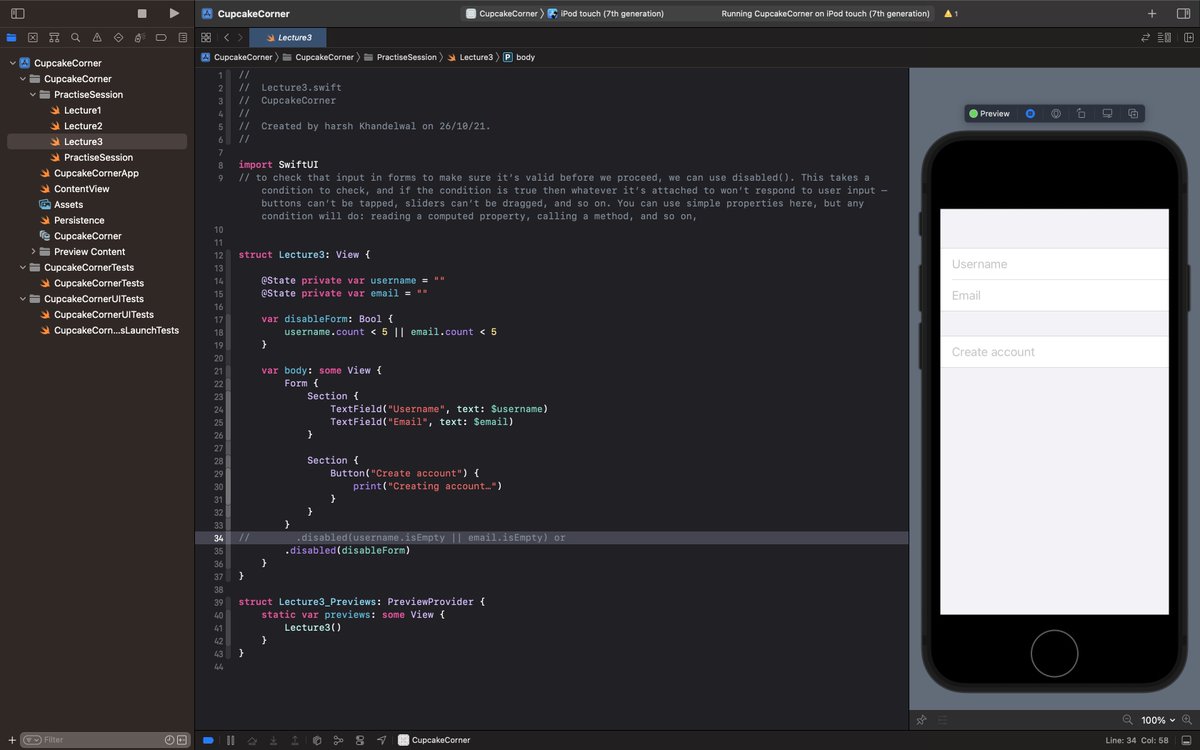
Task: Open the Issue navigator
Action: click(x=97, y=37)
